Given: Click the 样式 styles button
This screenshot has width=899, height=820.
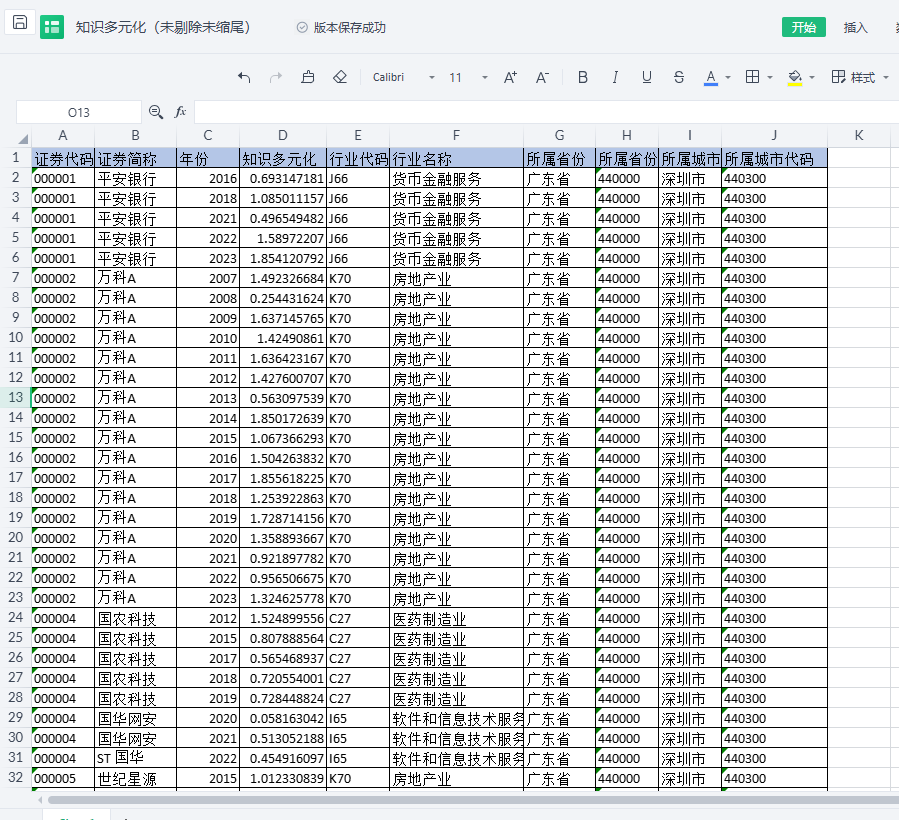Looking at the screenshot, I should 855,78.
